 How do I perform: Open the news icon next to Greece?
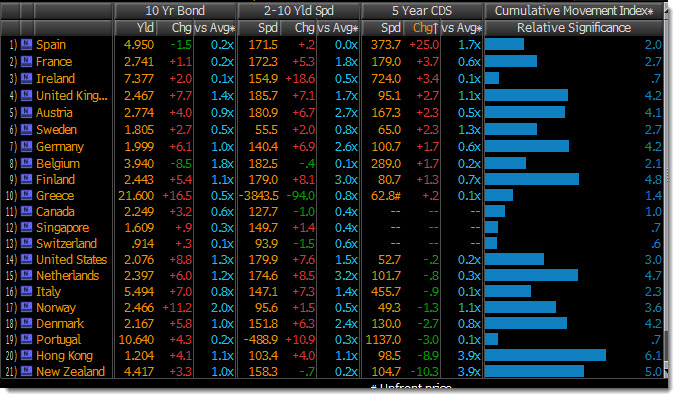[26, 196]
